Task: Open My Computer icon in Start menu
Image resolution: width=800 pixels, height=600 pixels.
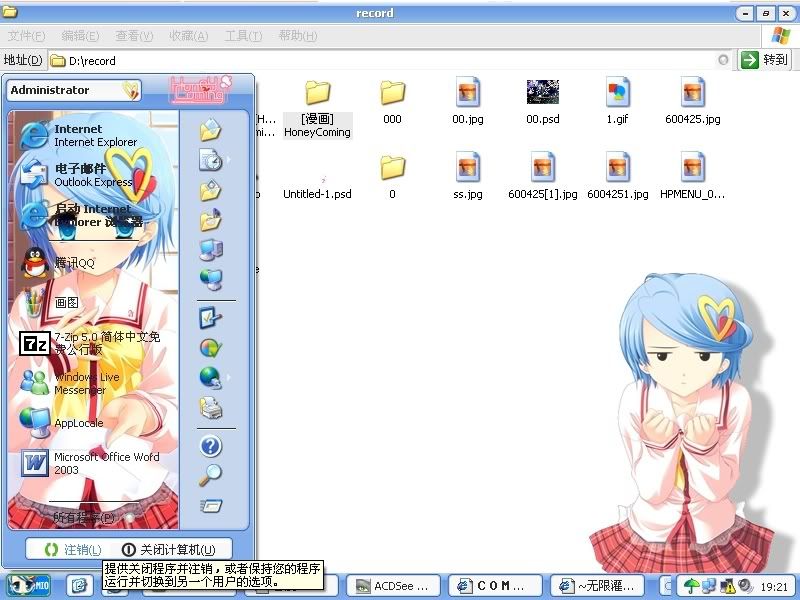Action: [x=210, y=249]
